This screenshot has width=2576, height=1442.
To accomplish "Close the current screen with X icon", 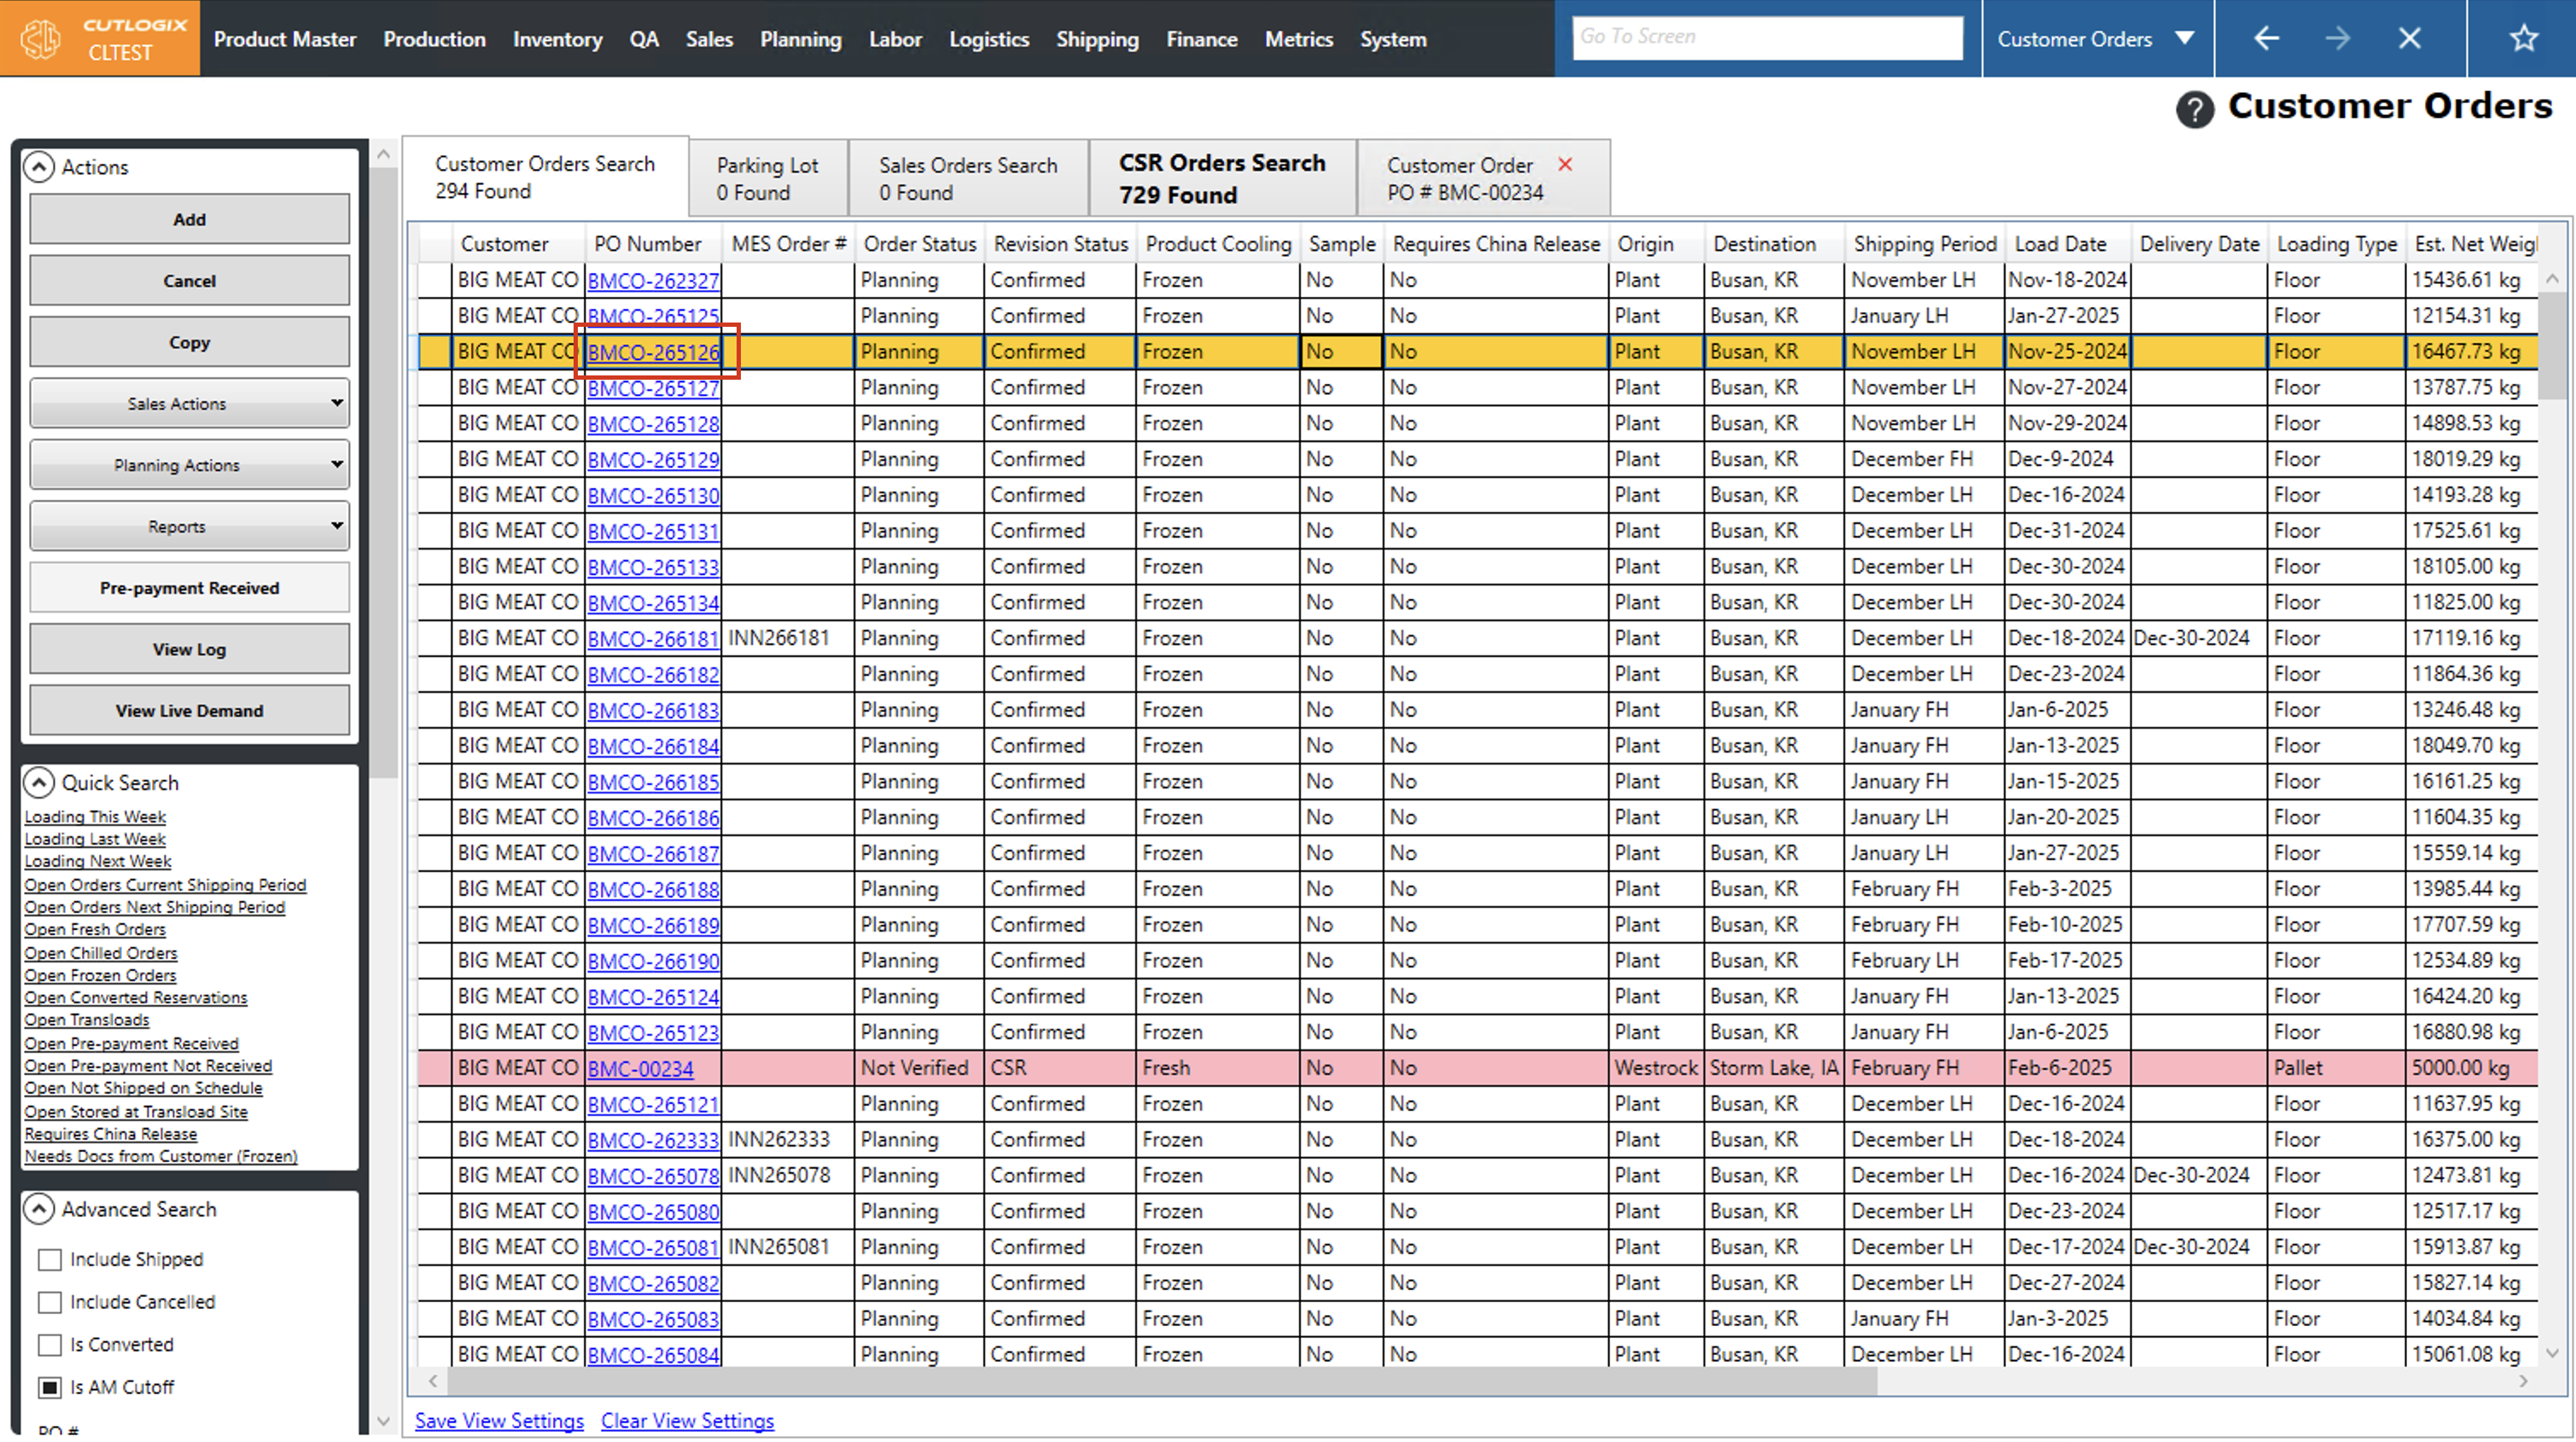I will (2409, 39).
